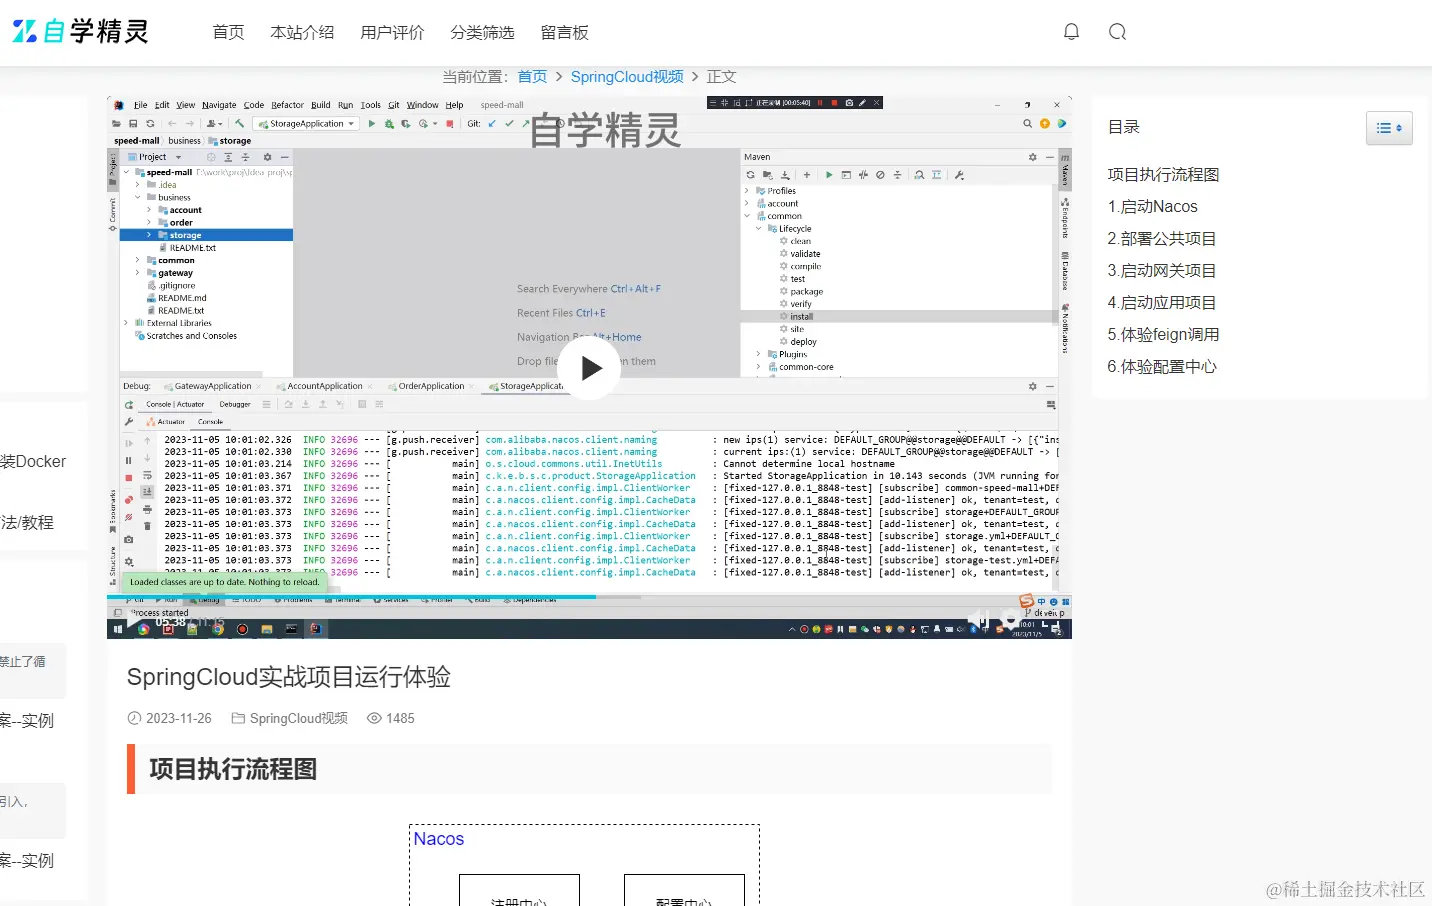Screen dimensions: 1432x906
Task: Open the notification bell icon
Action: pyautogui.click(x=1071, y=32)
